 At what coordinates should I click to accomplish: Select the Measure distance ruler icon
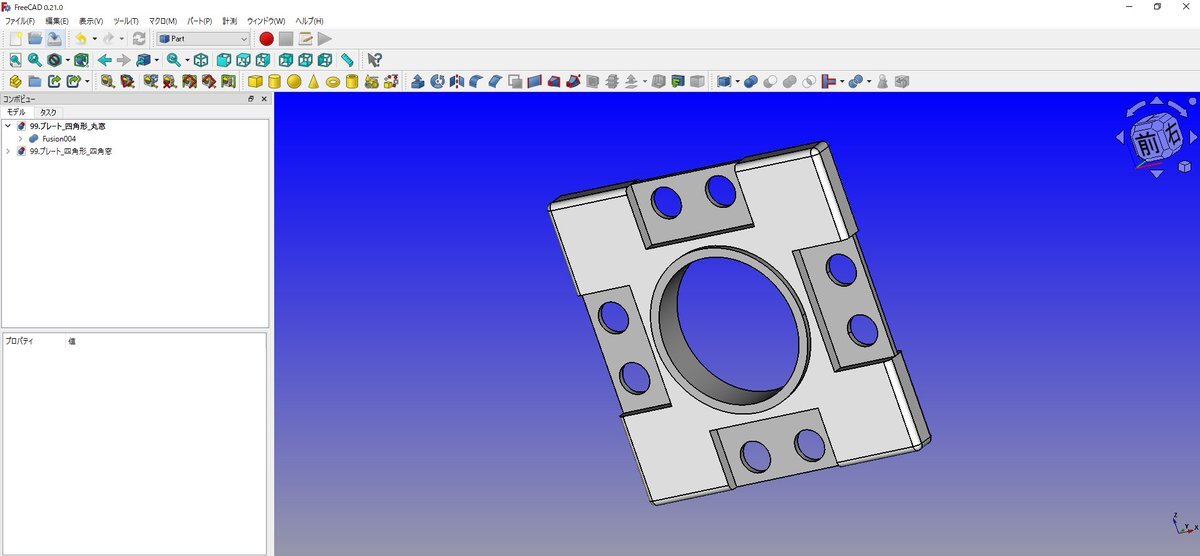[347, 60]
